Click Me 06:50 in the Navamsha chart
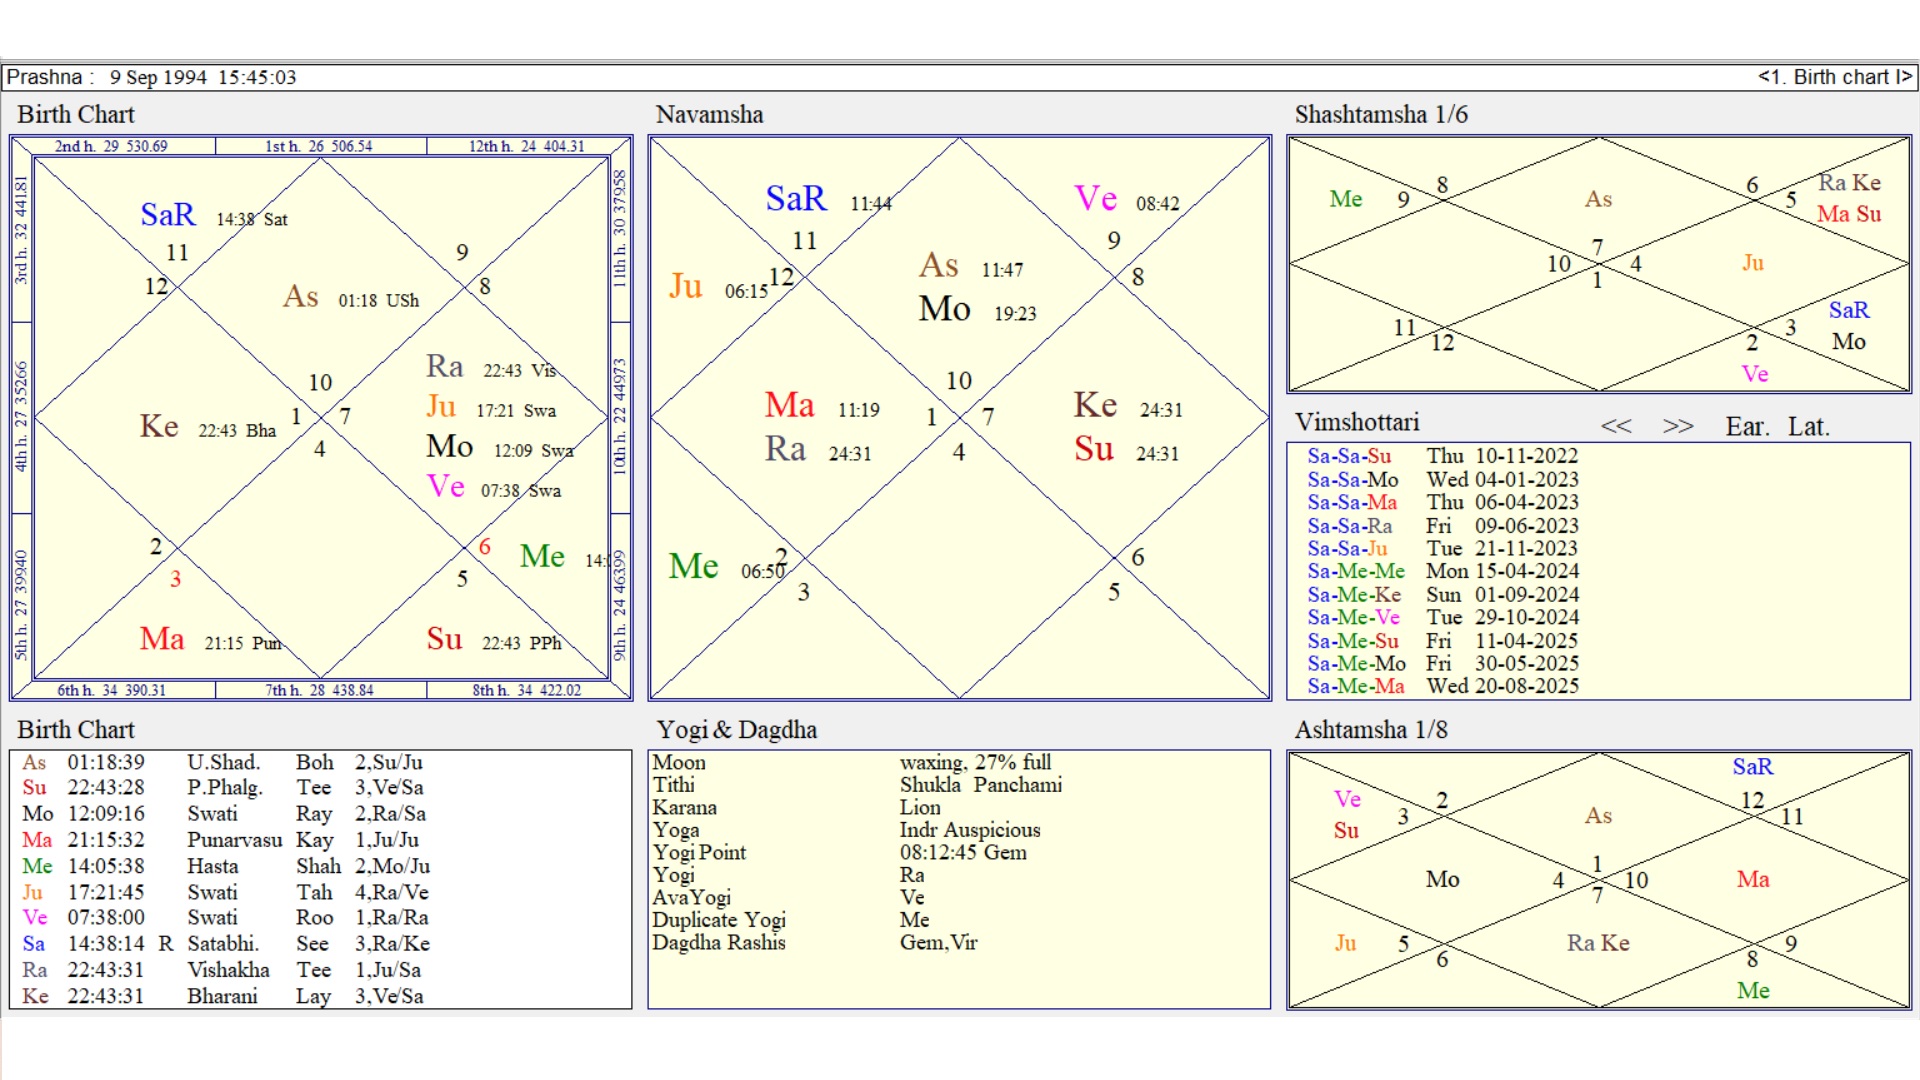This screenshot has width=1920, height=1080. [x=728, y=567]
